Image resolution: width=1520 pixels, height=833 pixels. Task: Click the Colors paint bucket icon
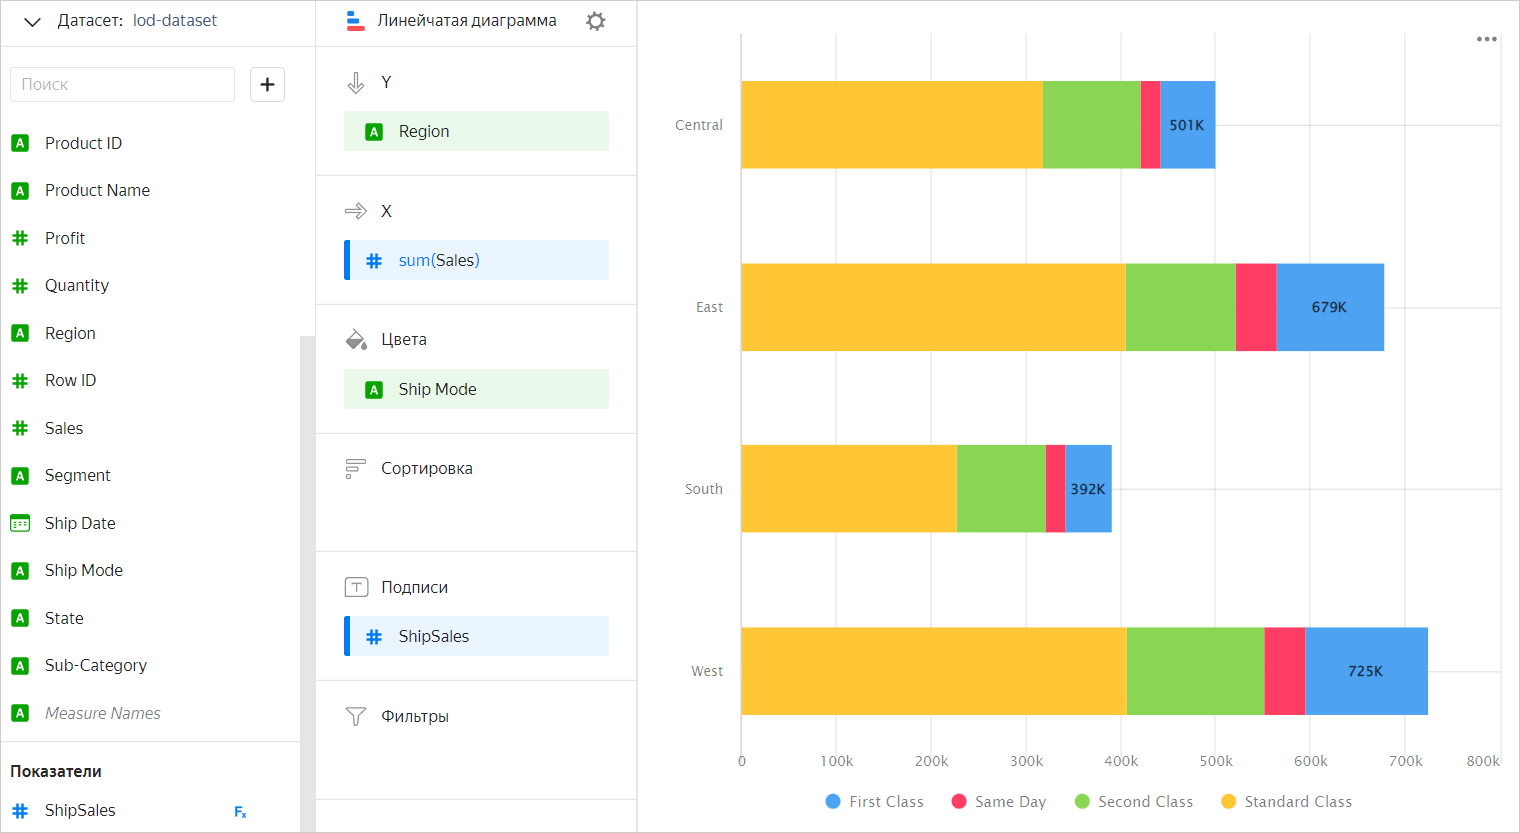pos(356,340)
